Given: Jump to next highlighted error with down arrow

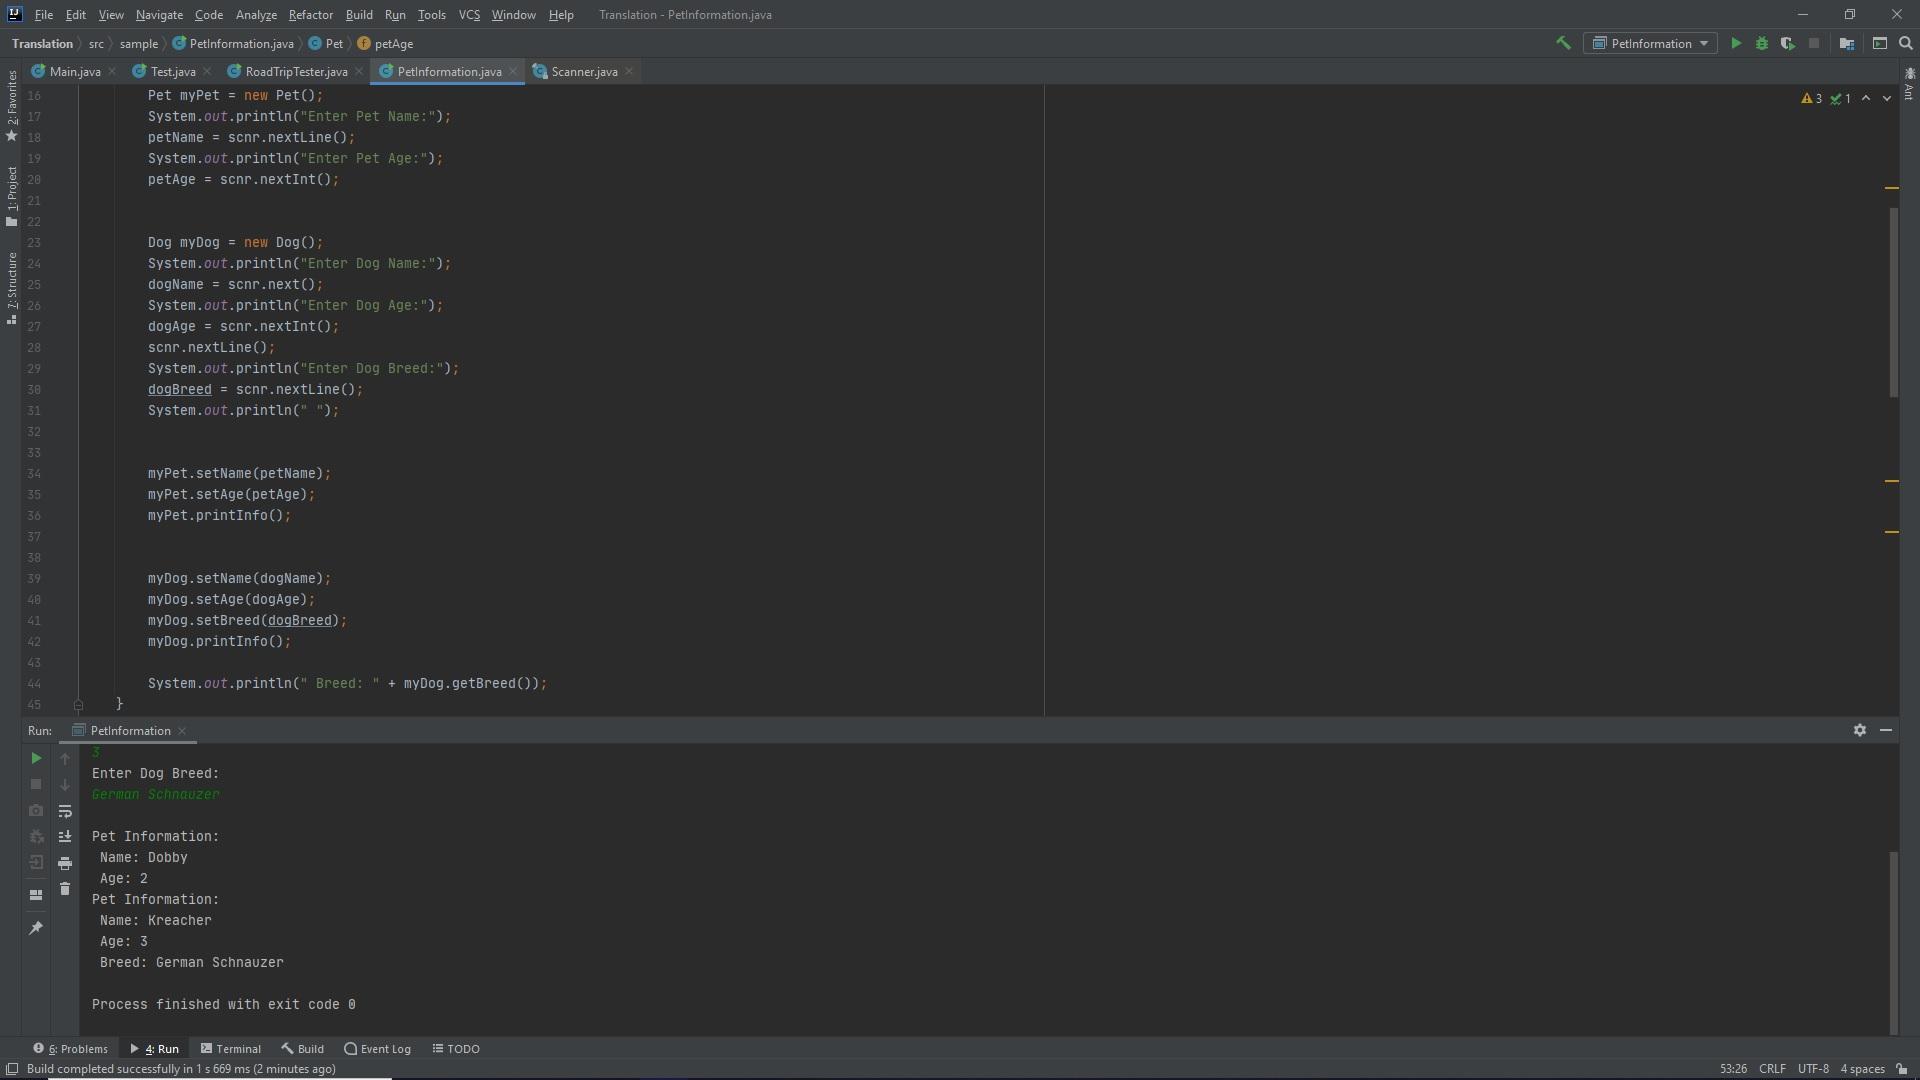Looking at the screenshot, I should 1887,98.
